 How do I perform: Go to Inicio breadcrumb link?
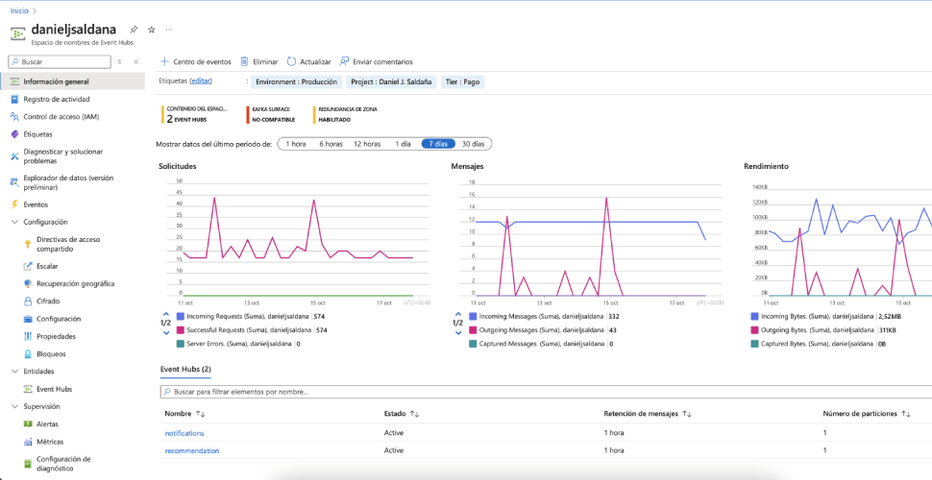point(19,11)
